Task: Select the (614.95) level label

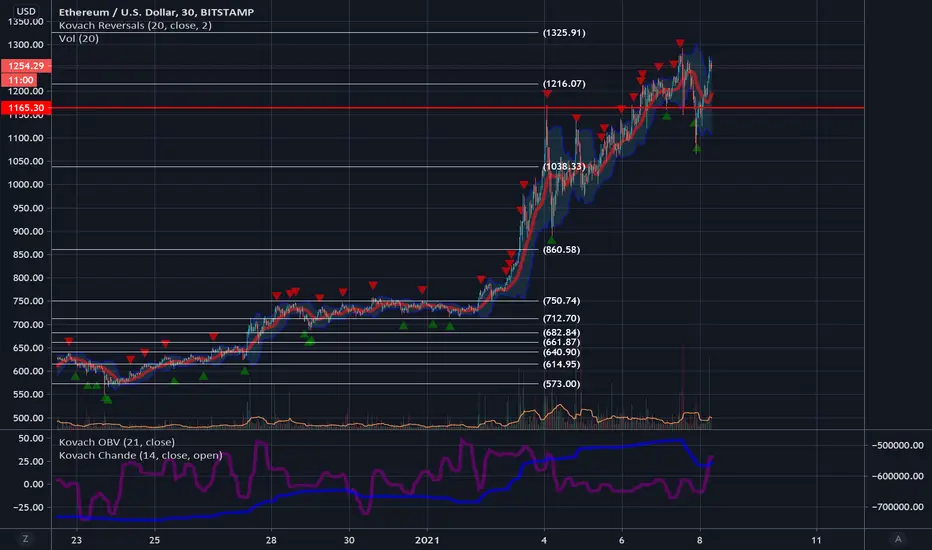Action: click(x=561, y=364)
